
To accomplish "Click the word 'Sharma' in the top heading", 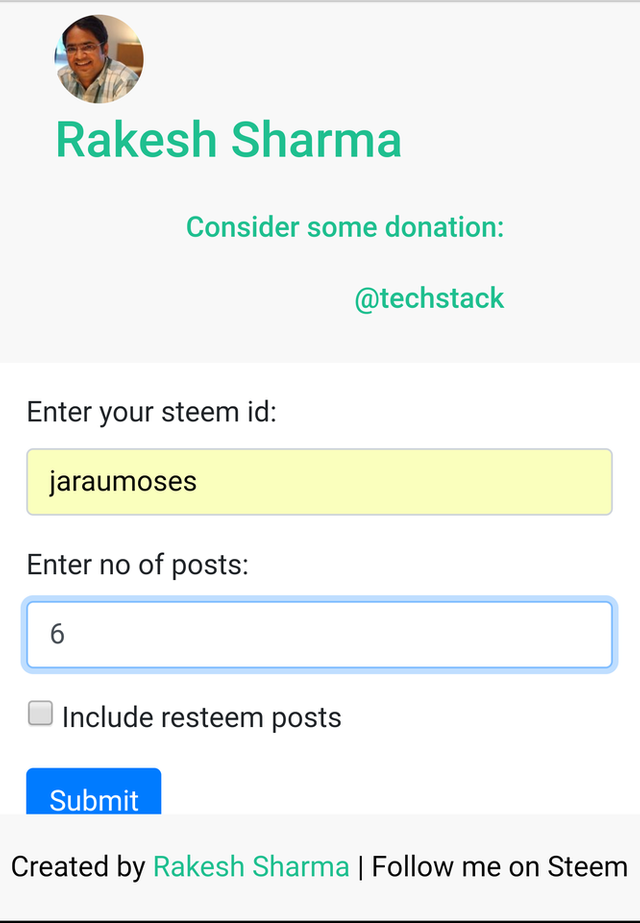I will click(316, 140).
